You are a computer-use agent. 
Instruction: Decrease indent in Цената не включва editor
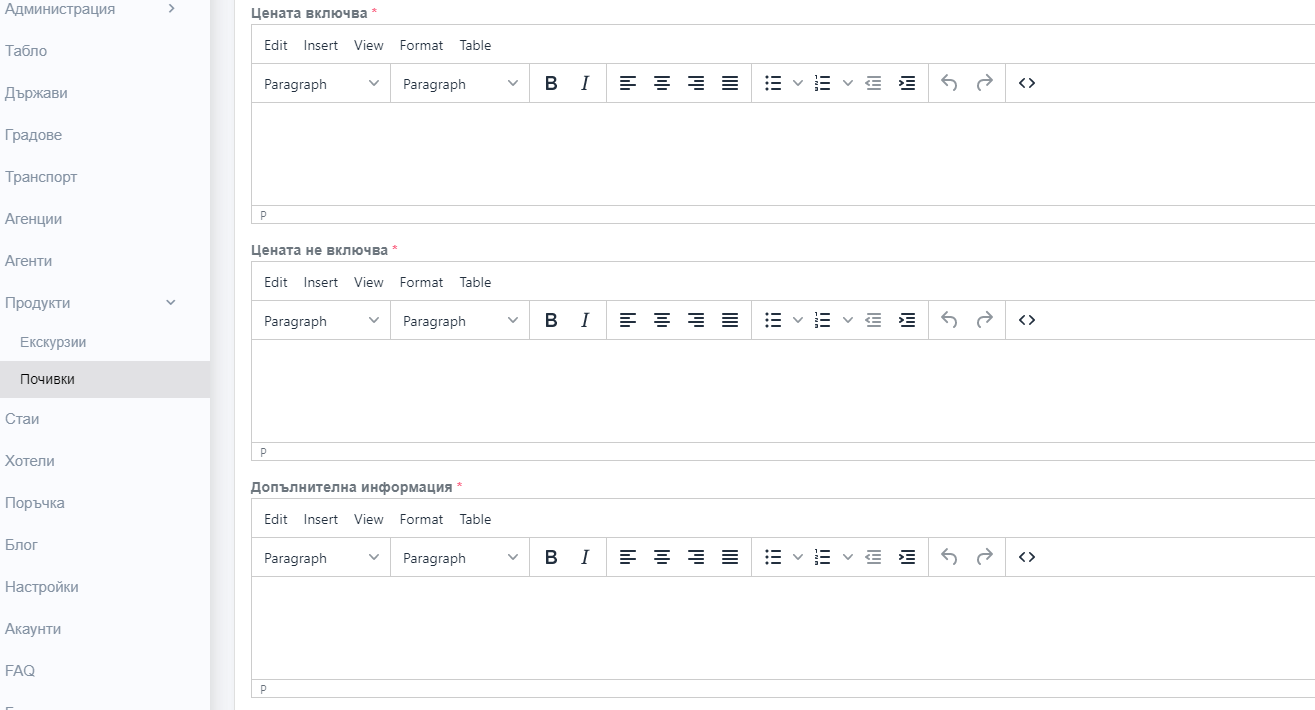[873, 321]
